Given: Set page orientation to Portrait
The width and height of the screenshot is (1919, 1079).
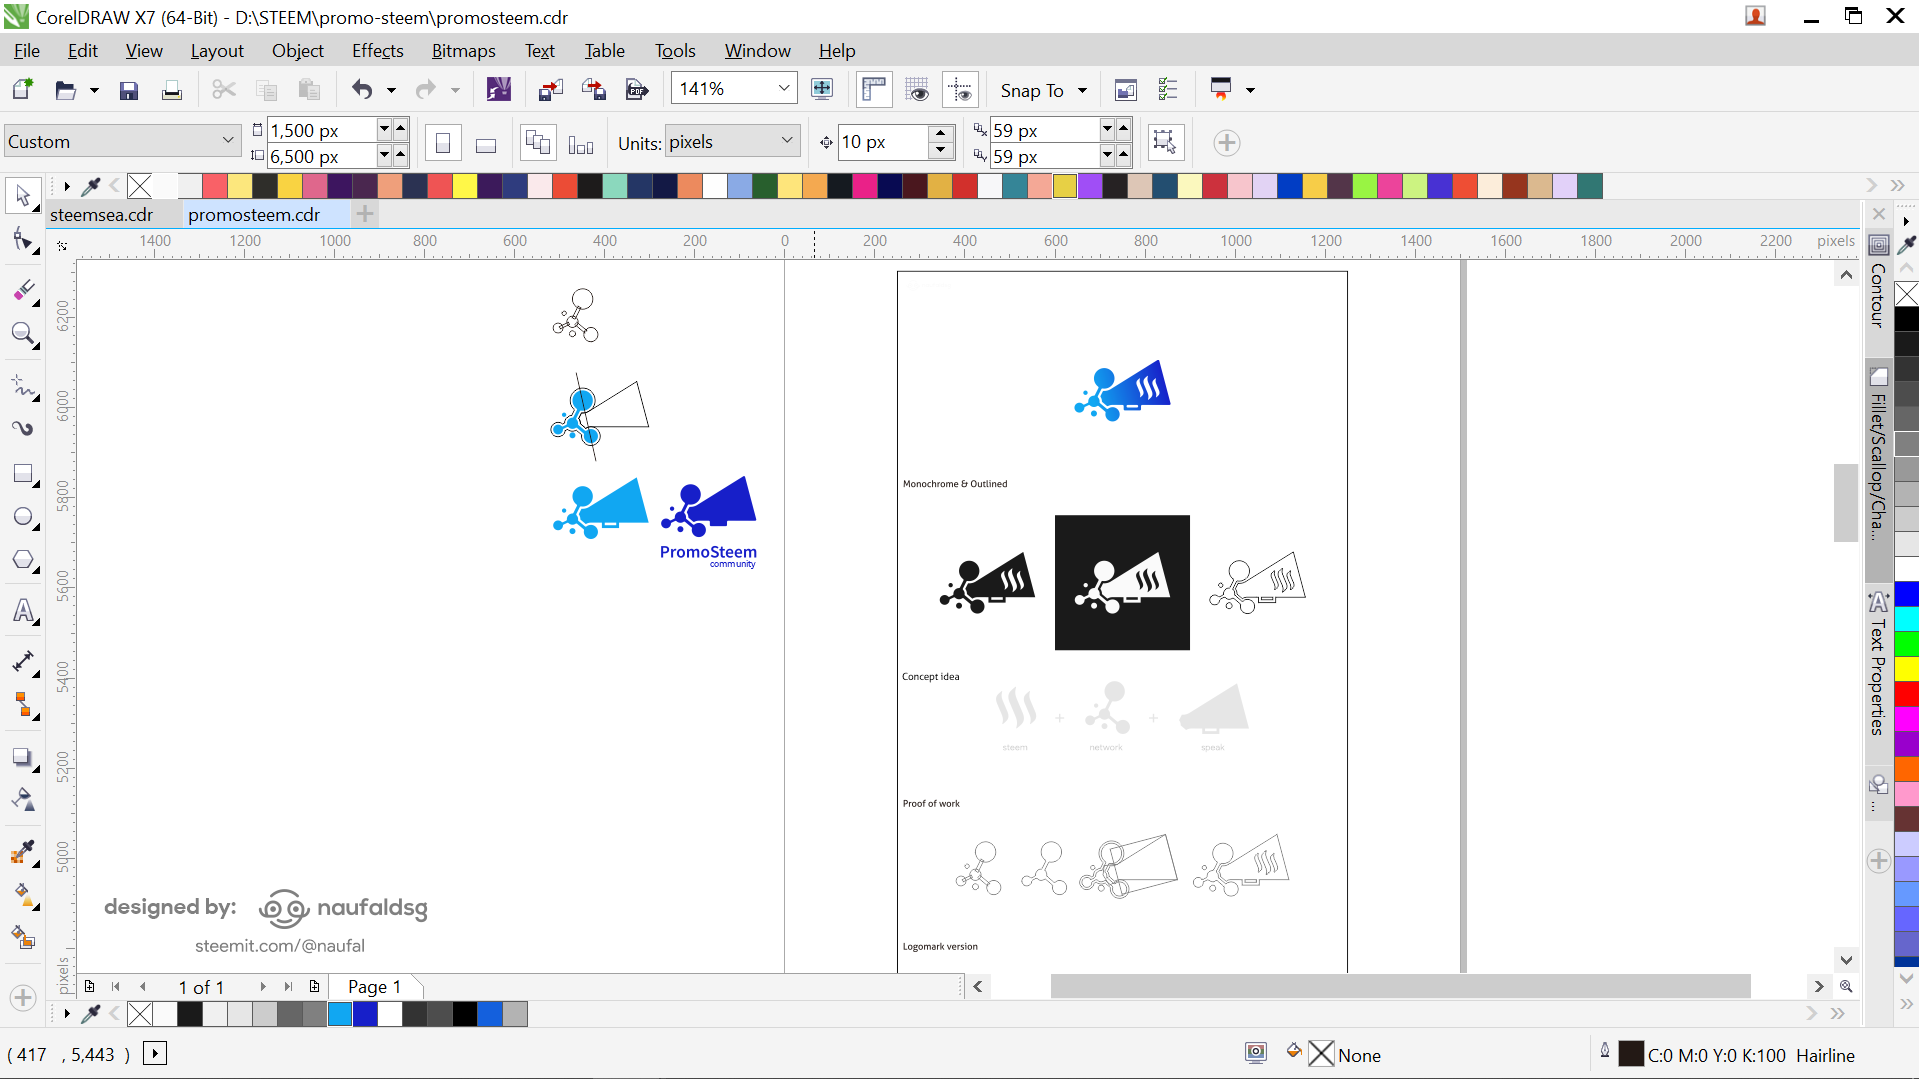Looking at the screenshot, I should click(x=443, y=143).
